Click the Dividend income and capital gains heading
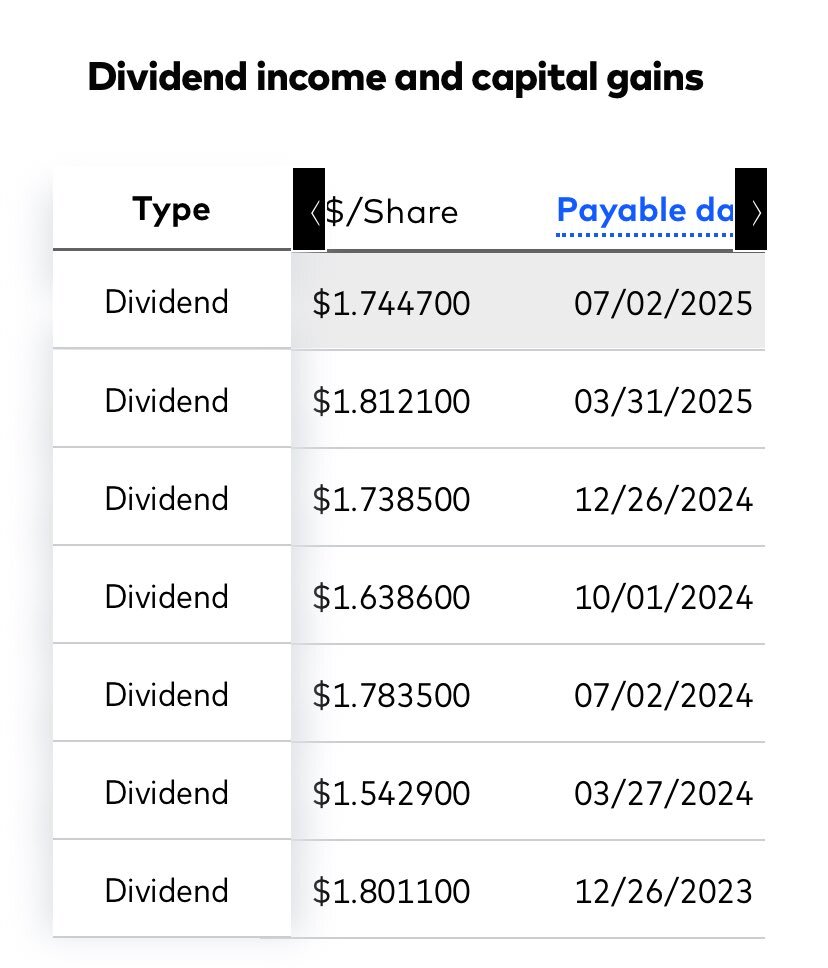Viewport: 828px width, 968px height. pyautogui.click(x=396, y=78)
